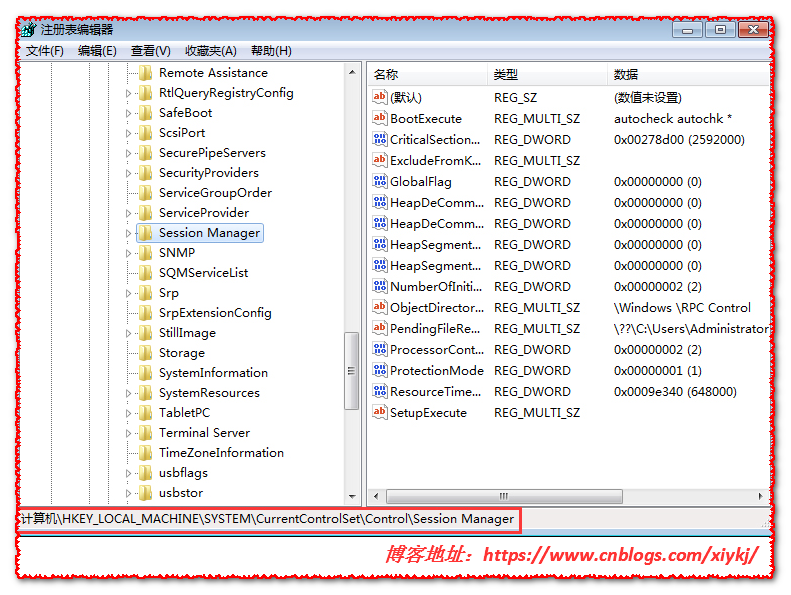Click the Session Manager folder icon
The width and height of the screenshot is (791, 595).
click(x=145, y=233)
